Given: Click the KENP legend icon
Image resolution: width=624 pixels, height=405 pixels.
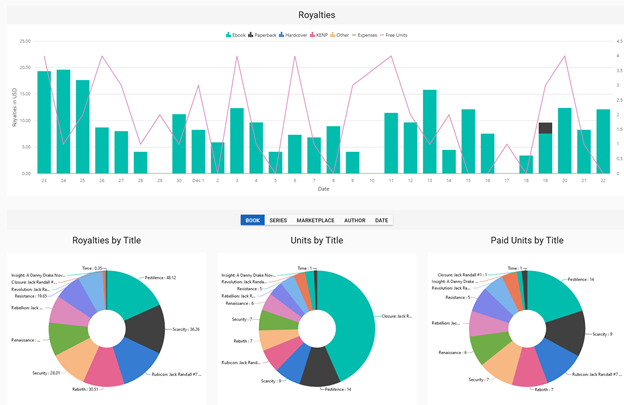Looking at the screenshot, I should tap(312, 35).
